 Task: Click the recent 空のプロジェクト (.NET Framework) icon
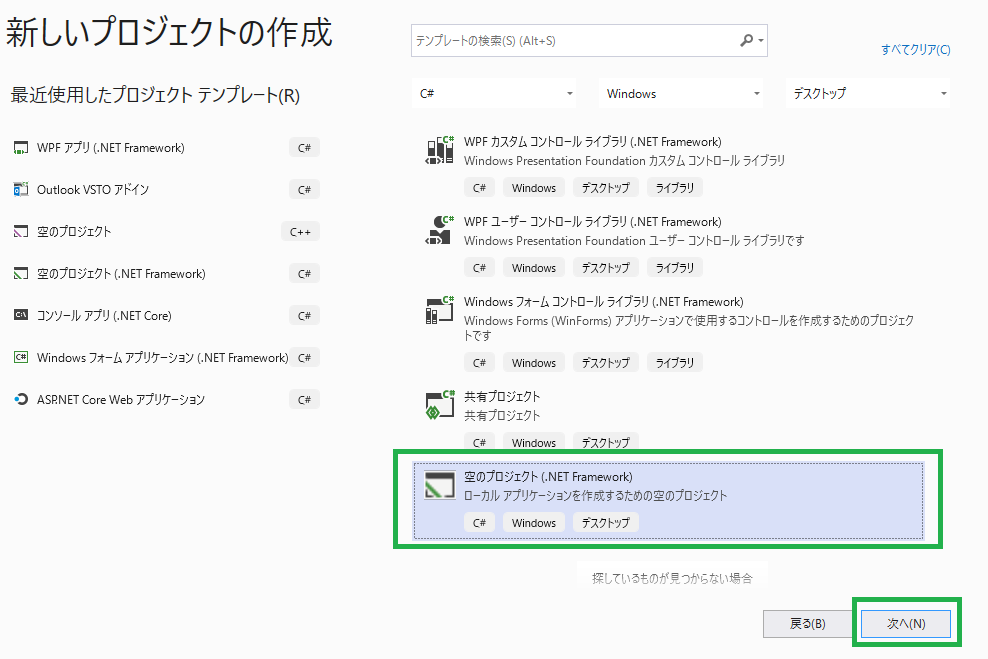[x=21, y=273]
